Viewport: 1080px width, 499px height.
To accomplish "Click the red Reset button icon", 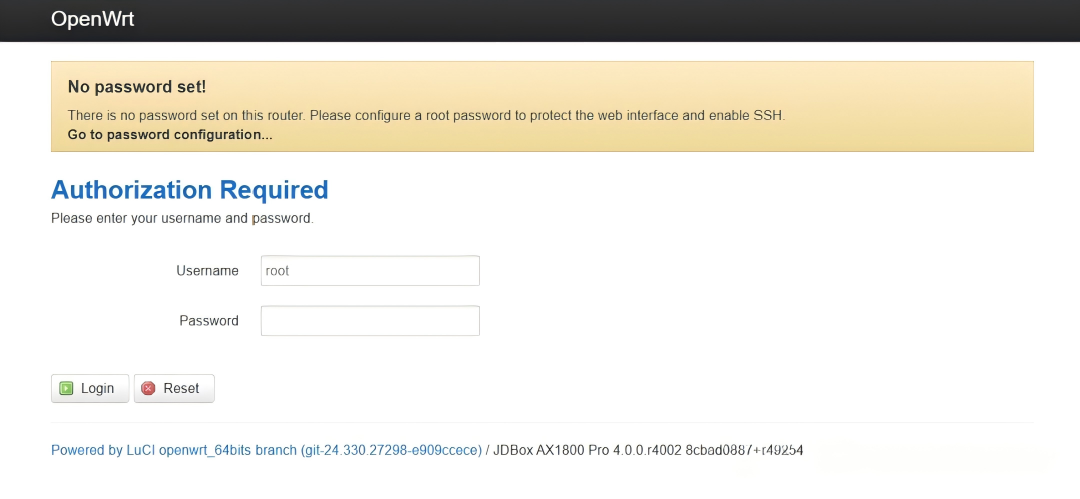I will [x=149, y=388].
